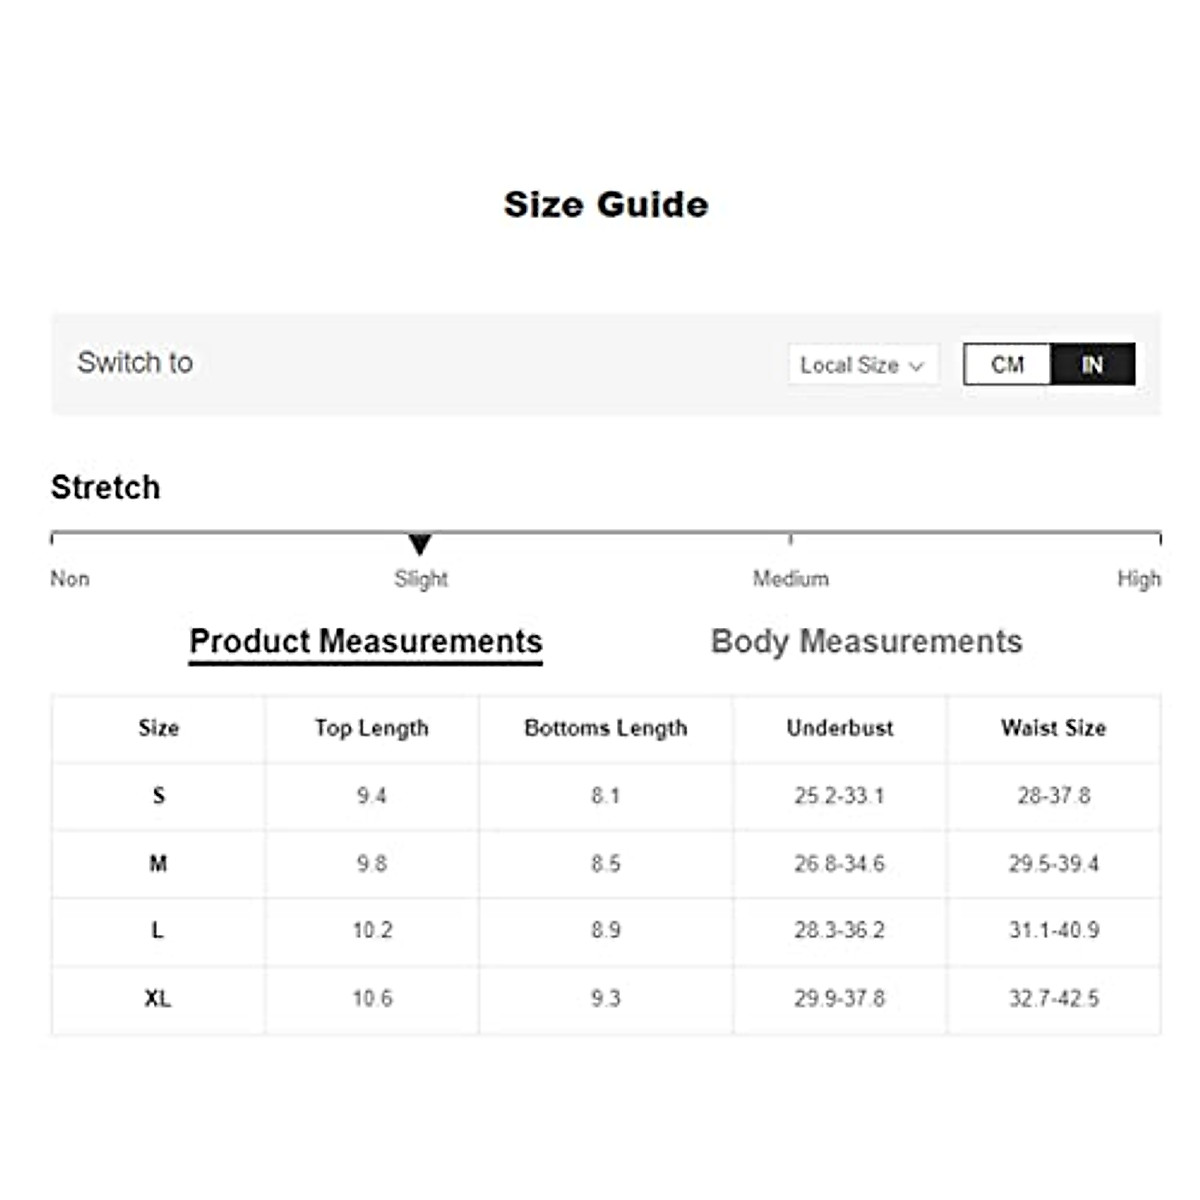Click the Medium stretch label
The height and width of the screenshot is (1200, 1200).
790,579
